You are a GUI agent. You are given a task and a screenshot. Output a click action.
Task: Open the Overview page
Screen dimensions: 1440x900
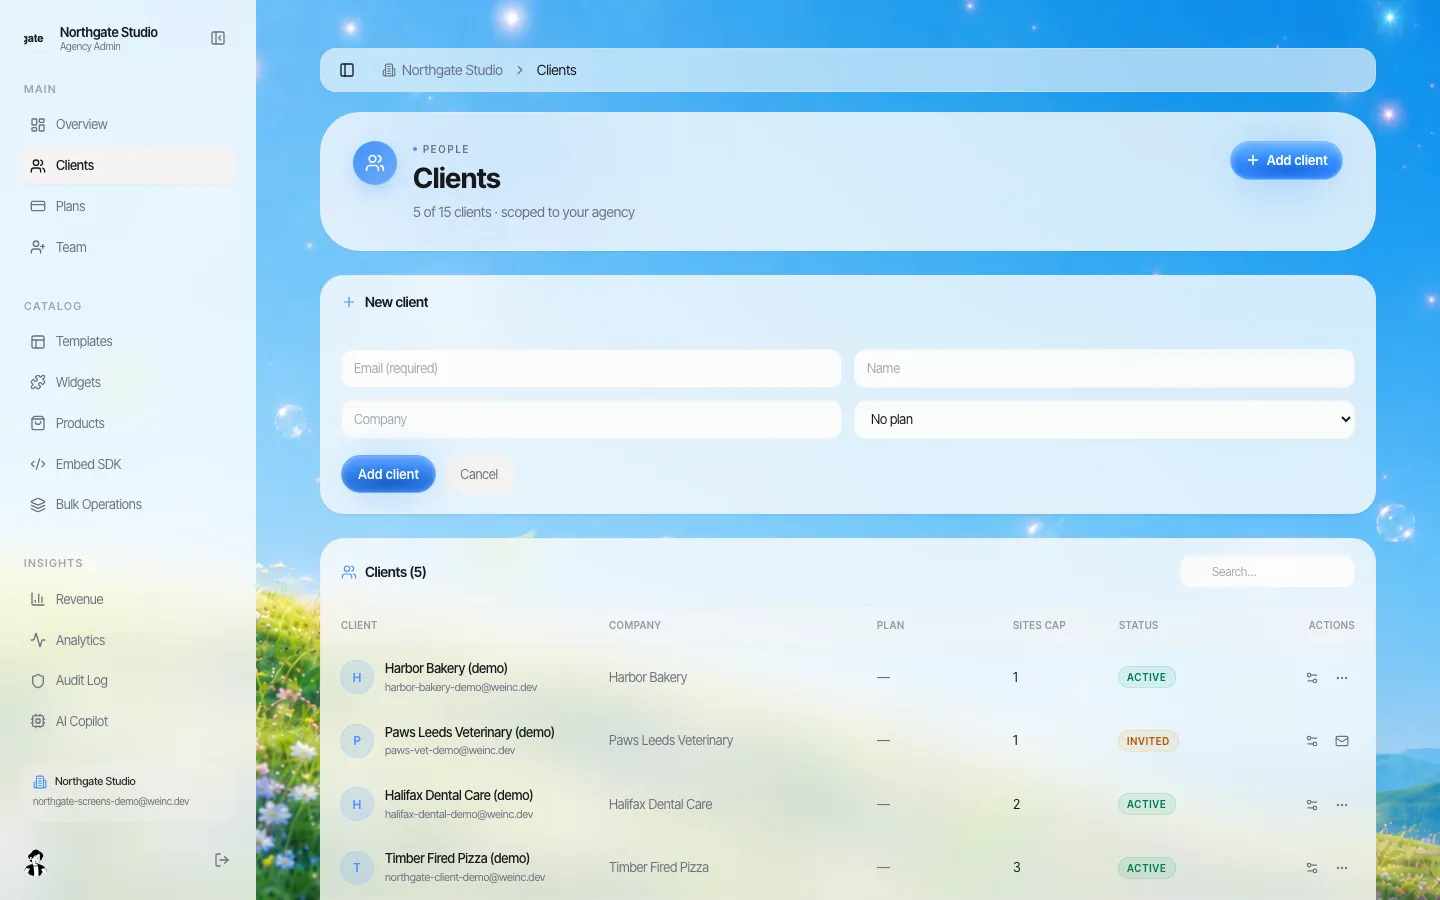point(128,125)
